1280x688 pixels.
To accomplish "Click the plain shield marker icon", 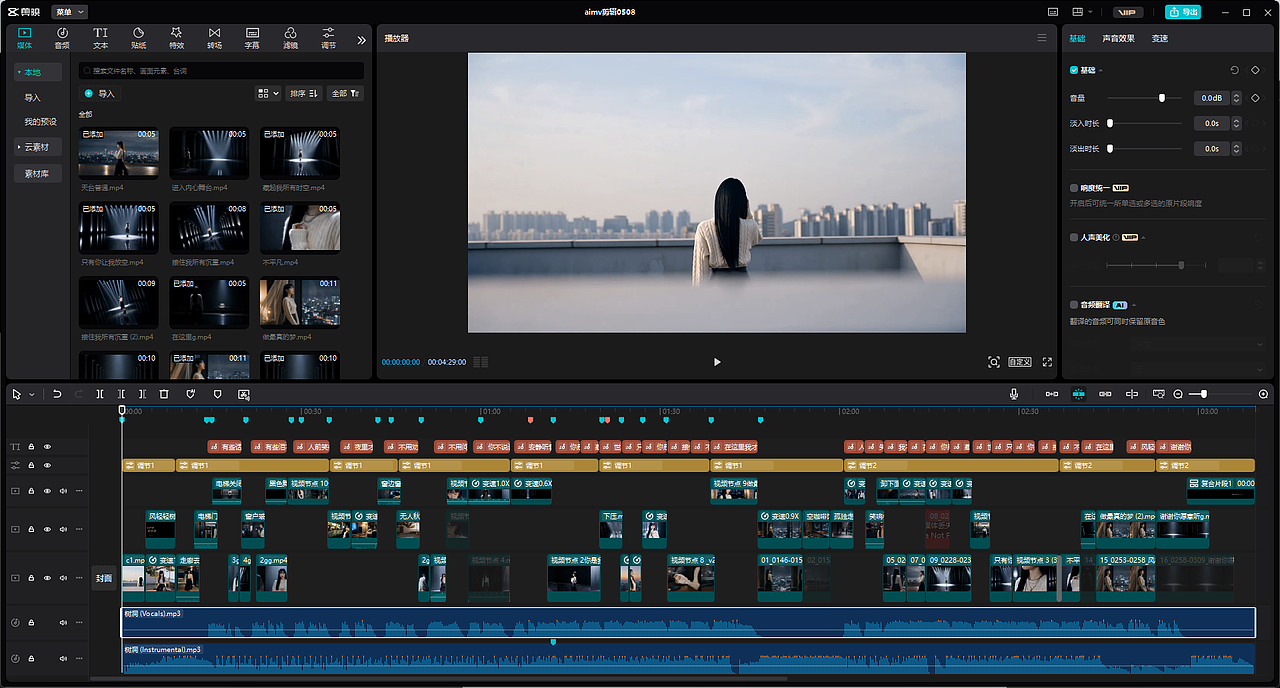I will point(217,394).
